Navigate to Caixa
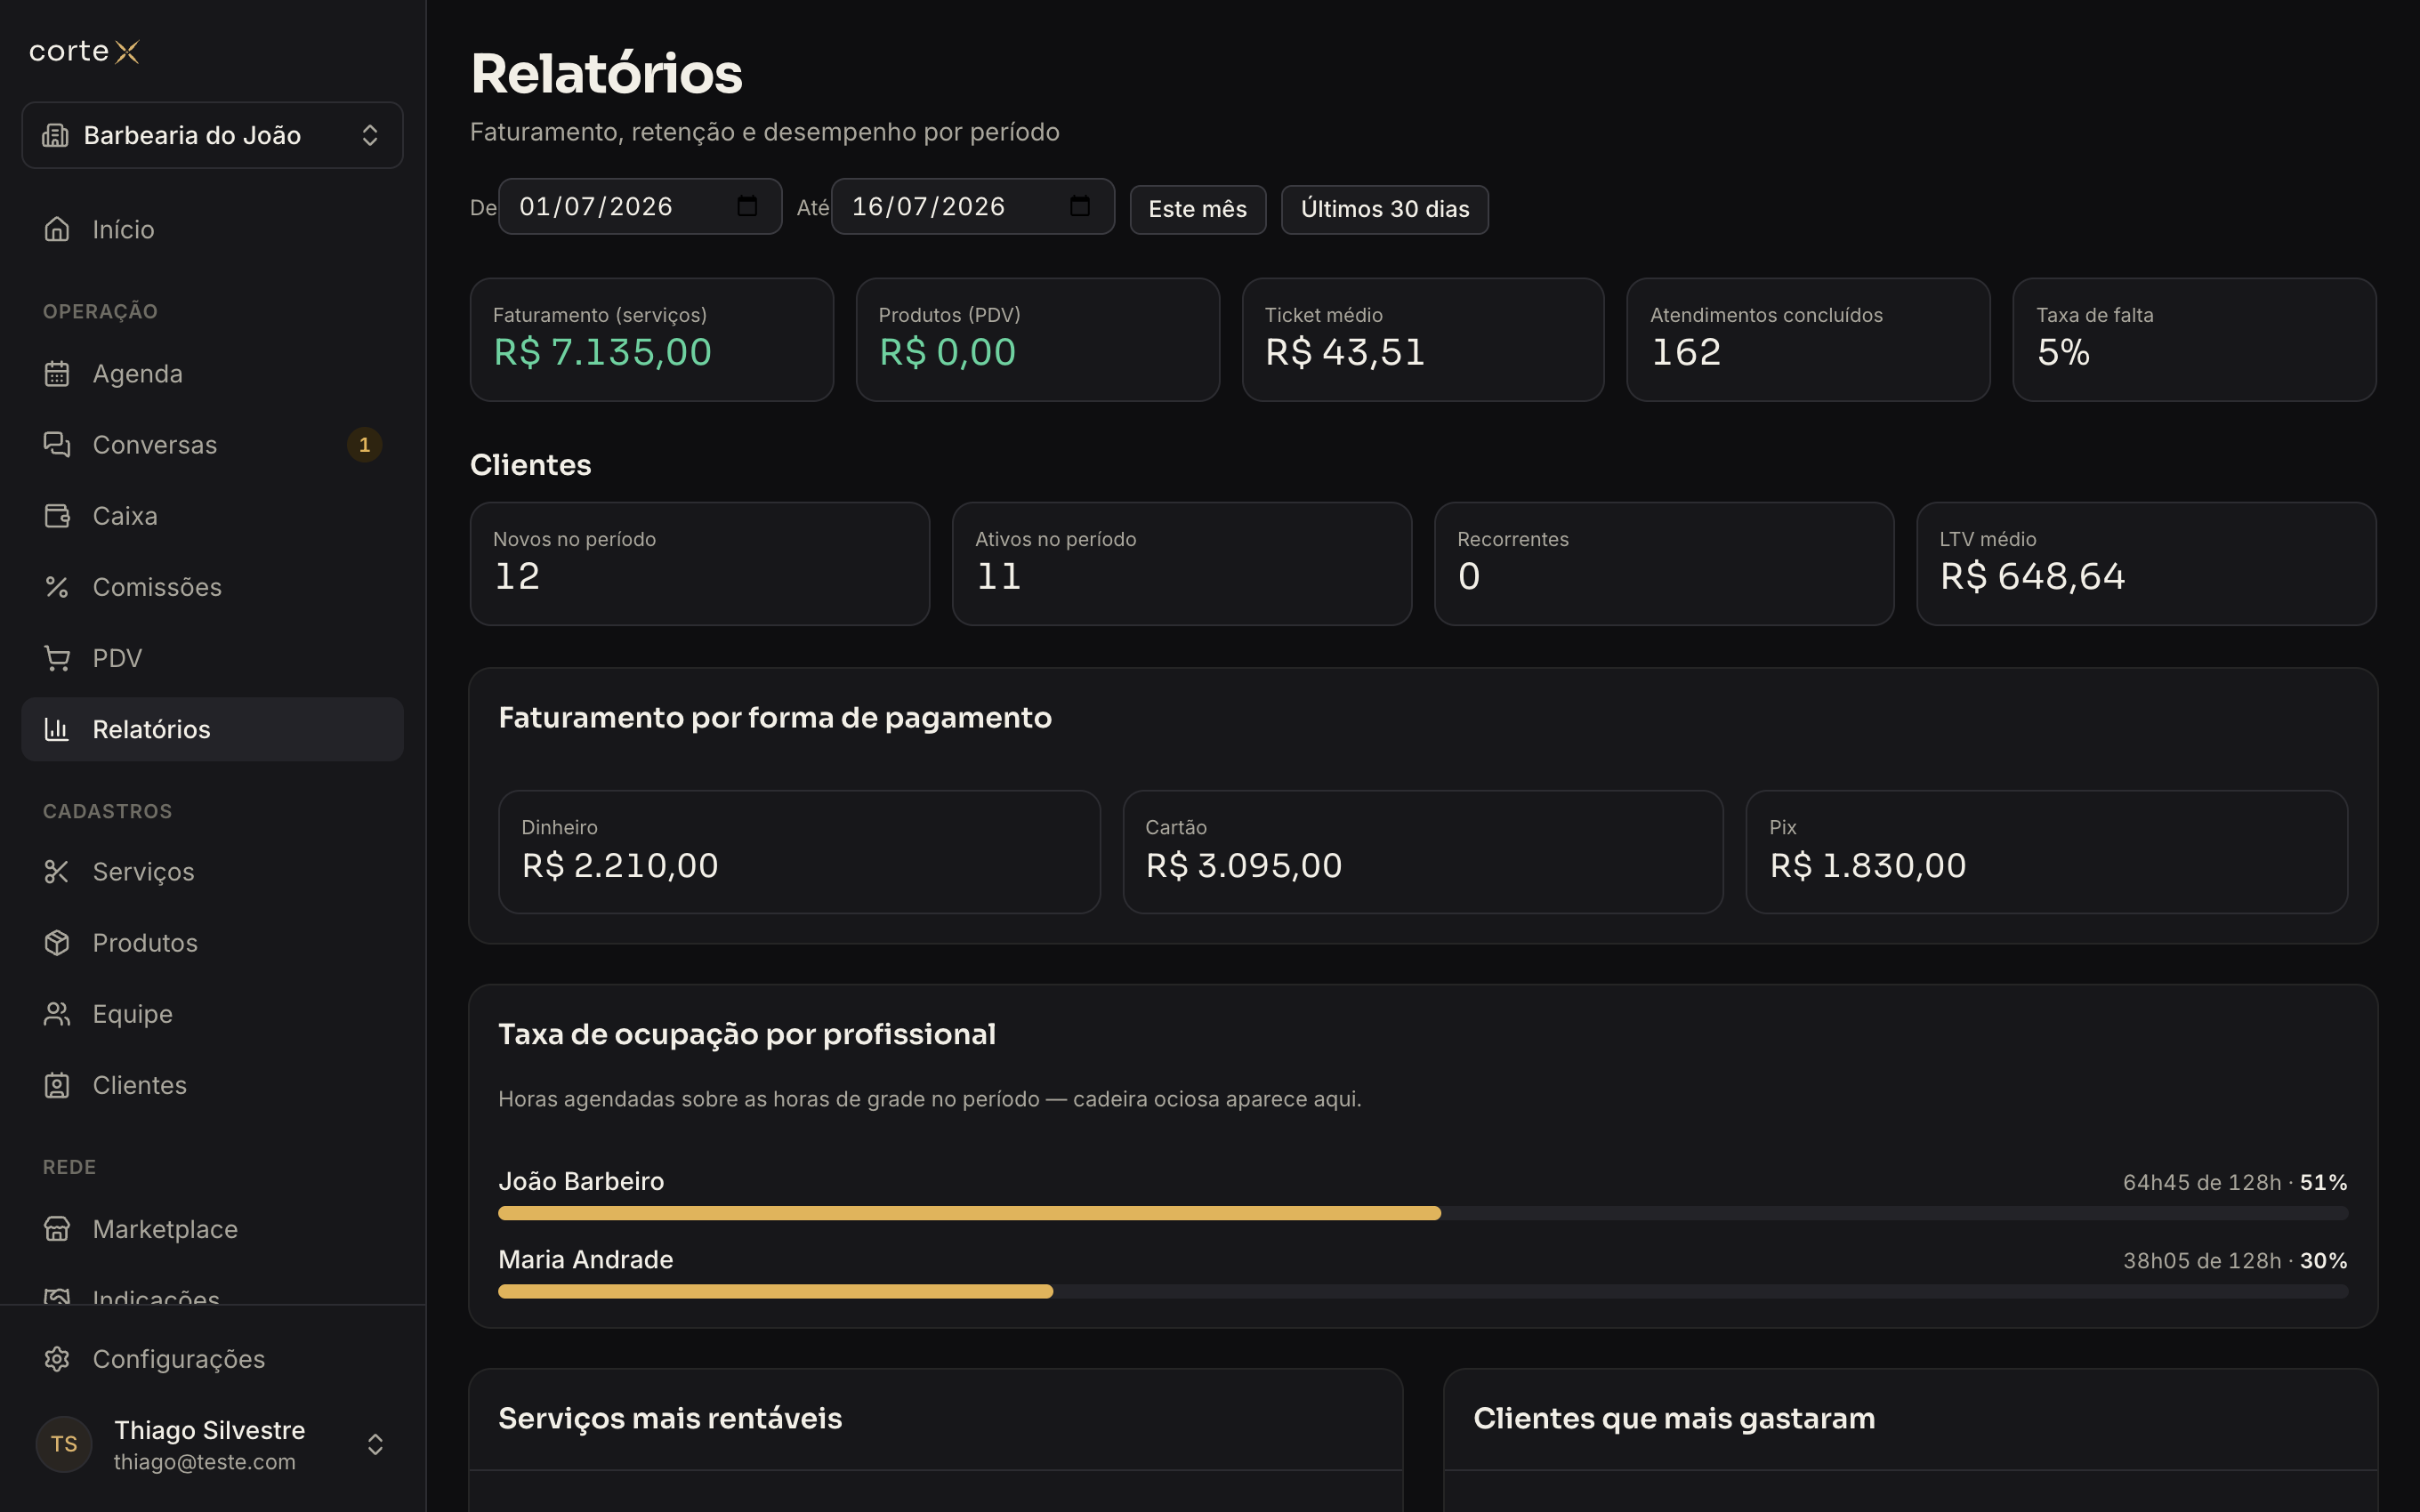The height and width of the screenshot is (1512, 2420). [x=212, y=515]
